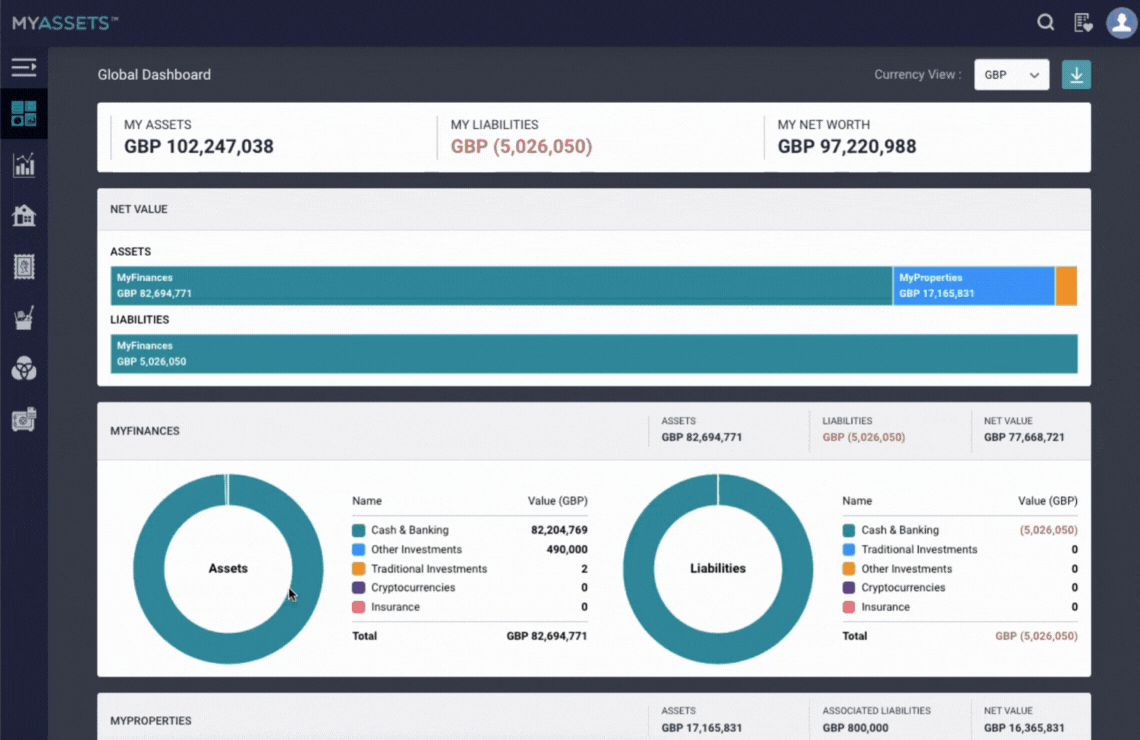Download the dashboard report
The width and height of the screenshot is (1140, 740).
[x=1076, y=75]
